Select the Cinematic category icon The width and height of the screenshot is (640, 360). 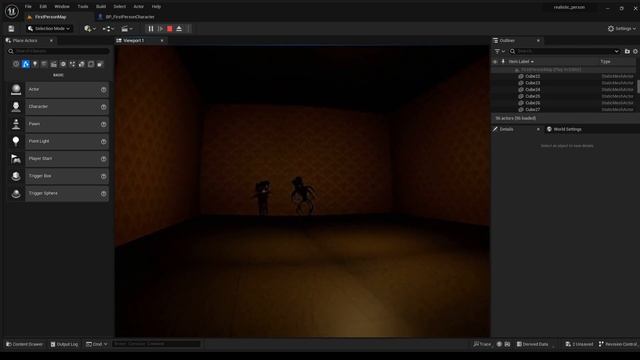click(x=53, y=64)
